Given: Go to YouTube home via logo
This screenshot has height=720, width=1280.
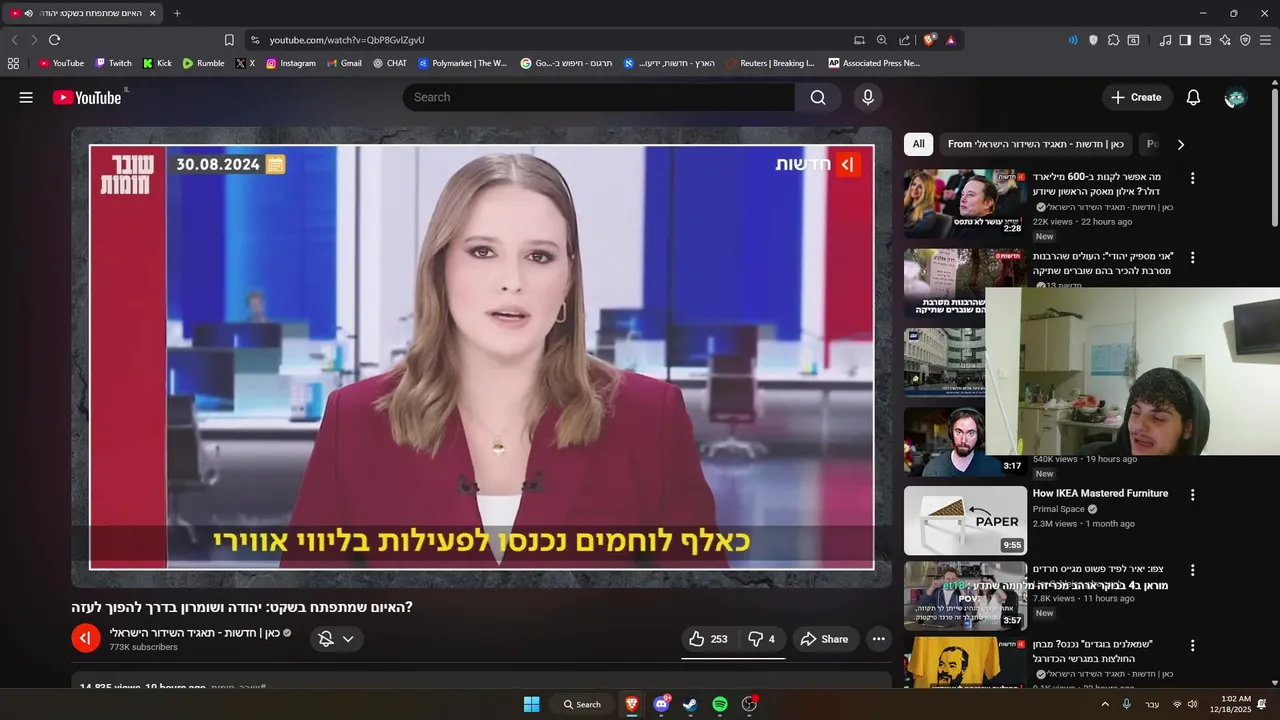Looking at the screenshot, I should tap(87, 97).
